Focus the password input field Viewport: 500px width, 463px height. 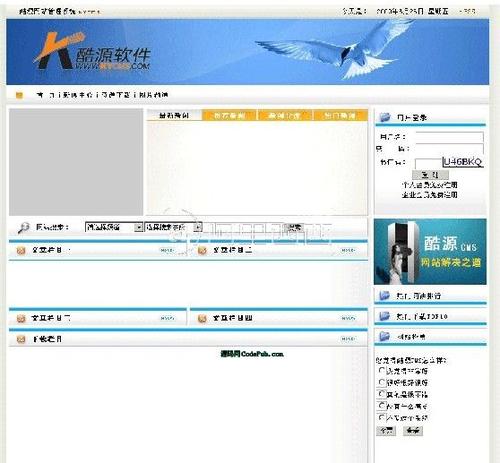coord(449,148)
